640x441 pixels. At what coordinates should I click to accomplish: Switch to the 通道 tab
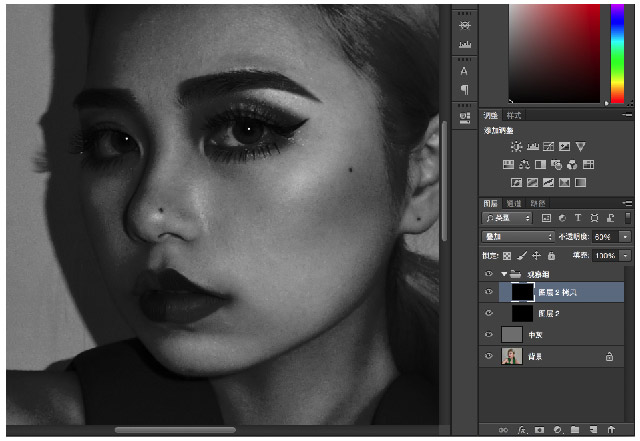click(512, 203)
